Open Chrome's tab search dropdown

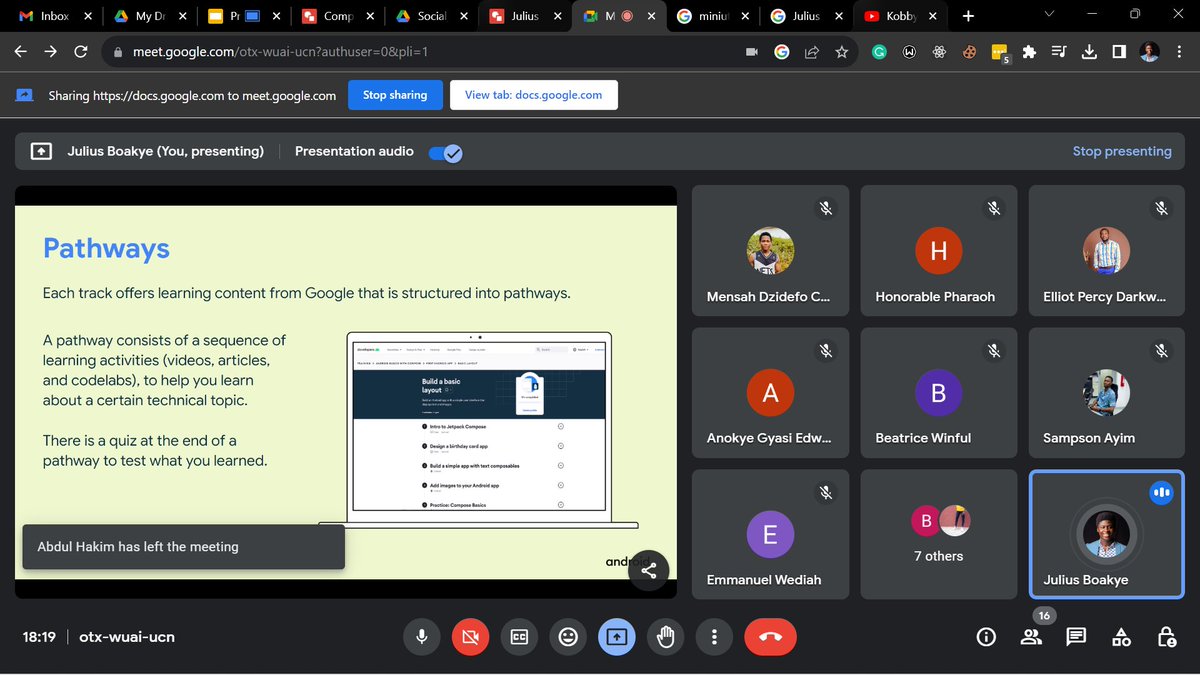point(1048,16)
